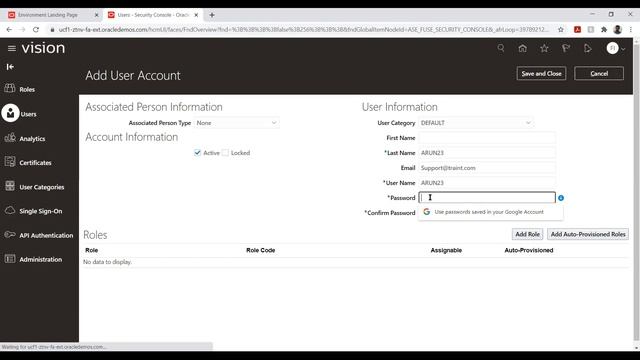Click the Last Name field
This screenshot has width=640, height=360.
pos(487,153)
